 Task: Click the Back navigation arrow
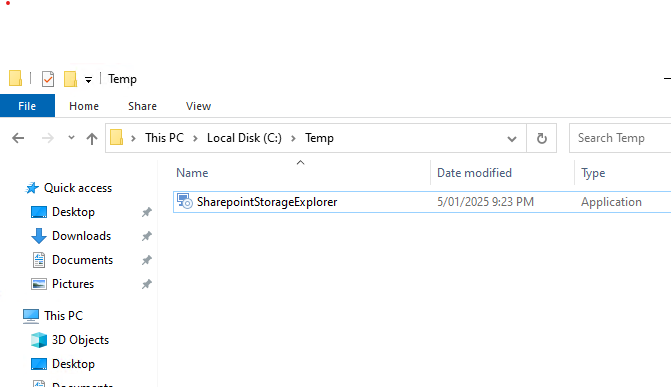click(18, 138)
